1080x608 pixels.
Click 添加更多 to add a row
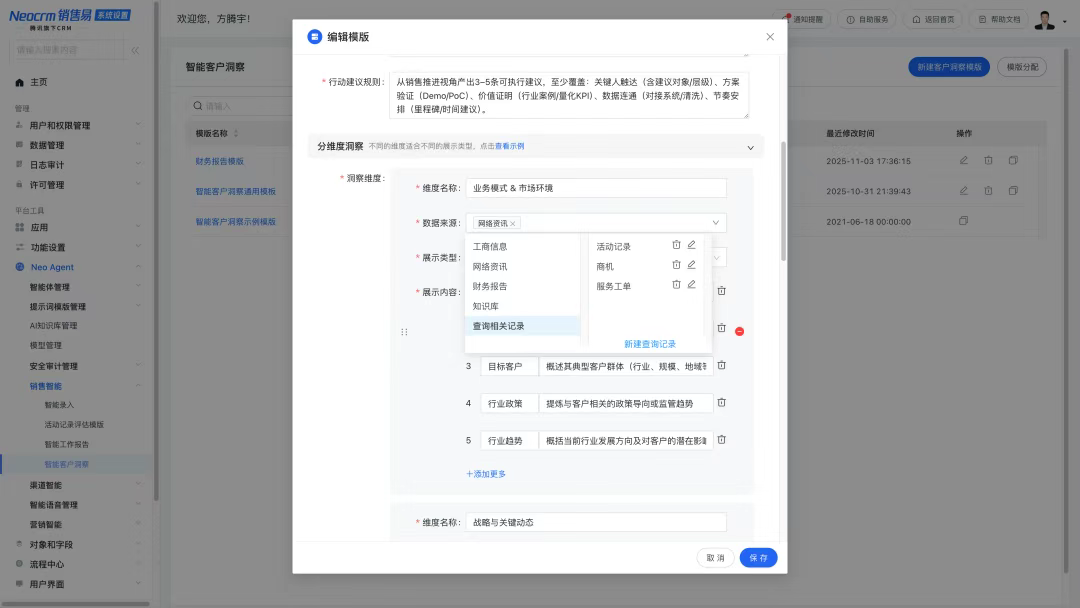pos(486,474)
